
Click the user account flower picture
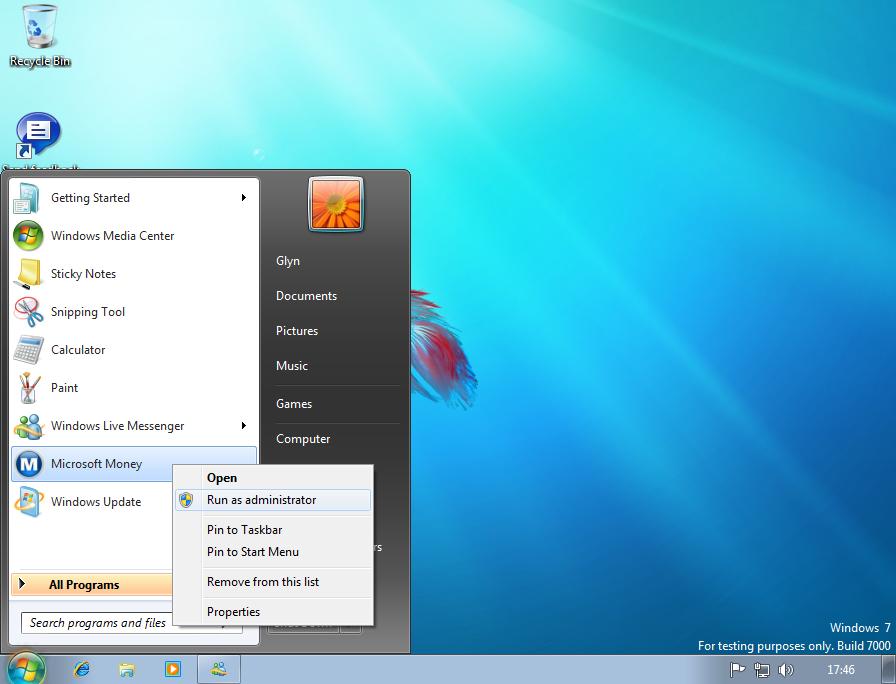[x=335, y=204]
